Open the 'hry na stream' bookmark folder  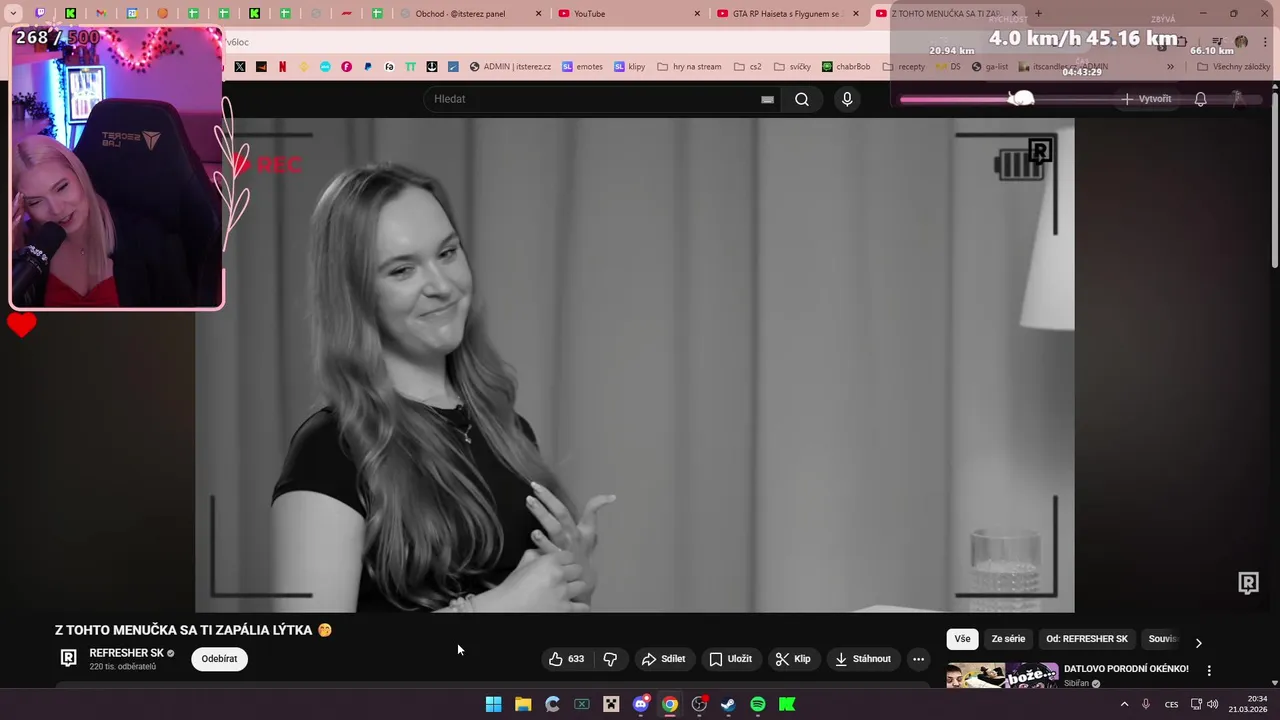(689, 67)
